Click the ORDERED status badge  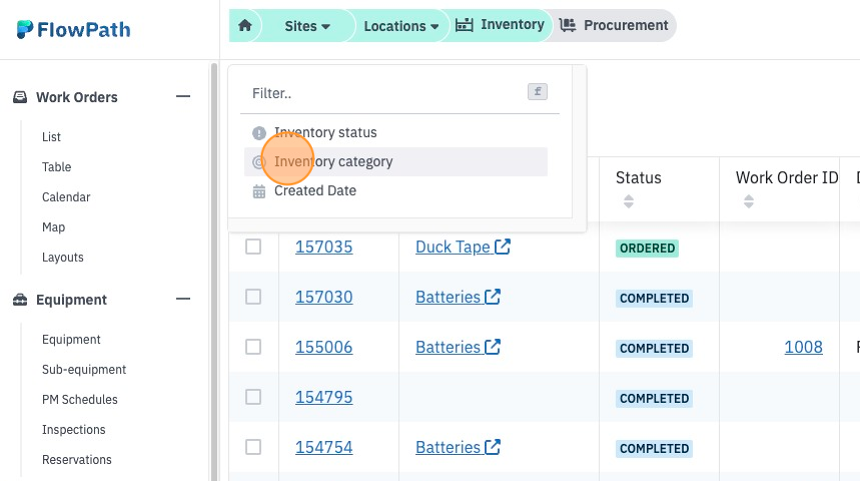[x=647, y=248]
